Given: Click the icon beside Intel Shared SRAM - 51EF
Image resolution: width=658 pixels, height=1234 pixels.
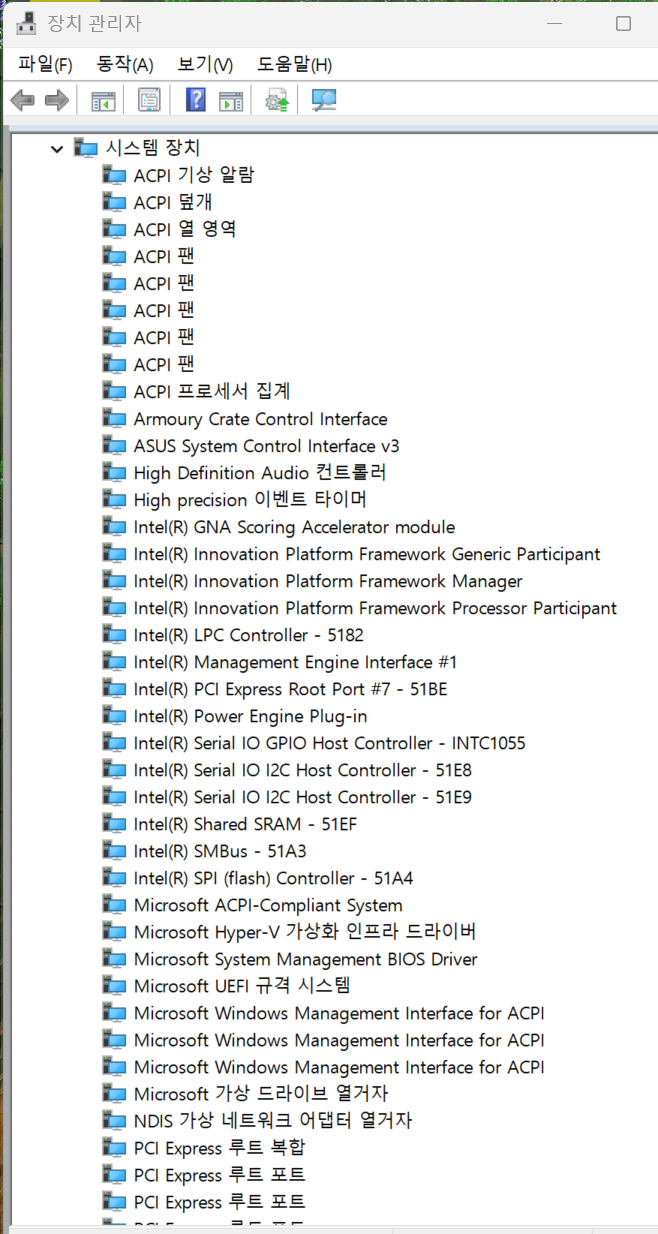Looking at the screenshot, I should [115, 824].
